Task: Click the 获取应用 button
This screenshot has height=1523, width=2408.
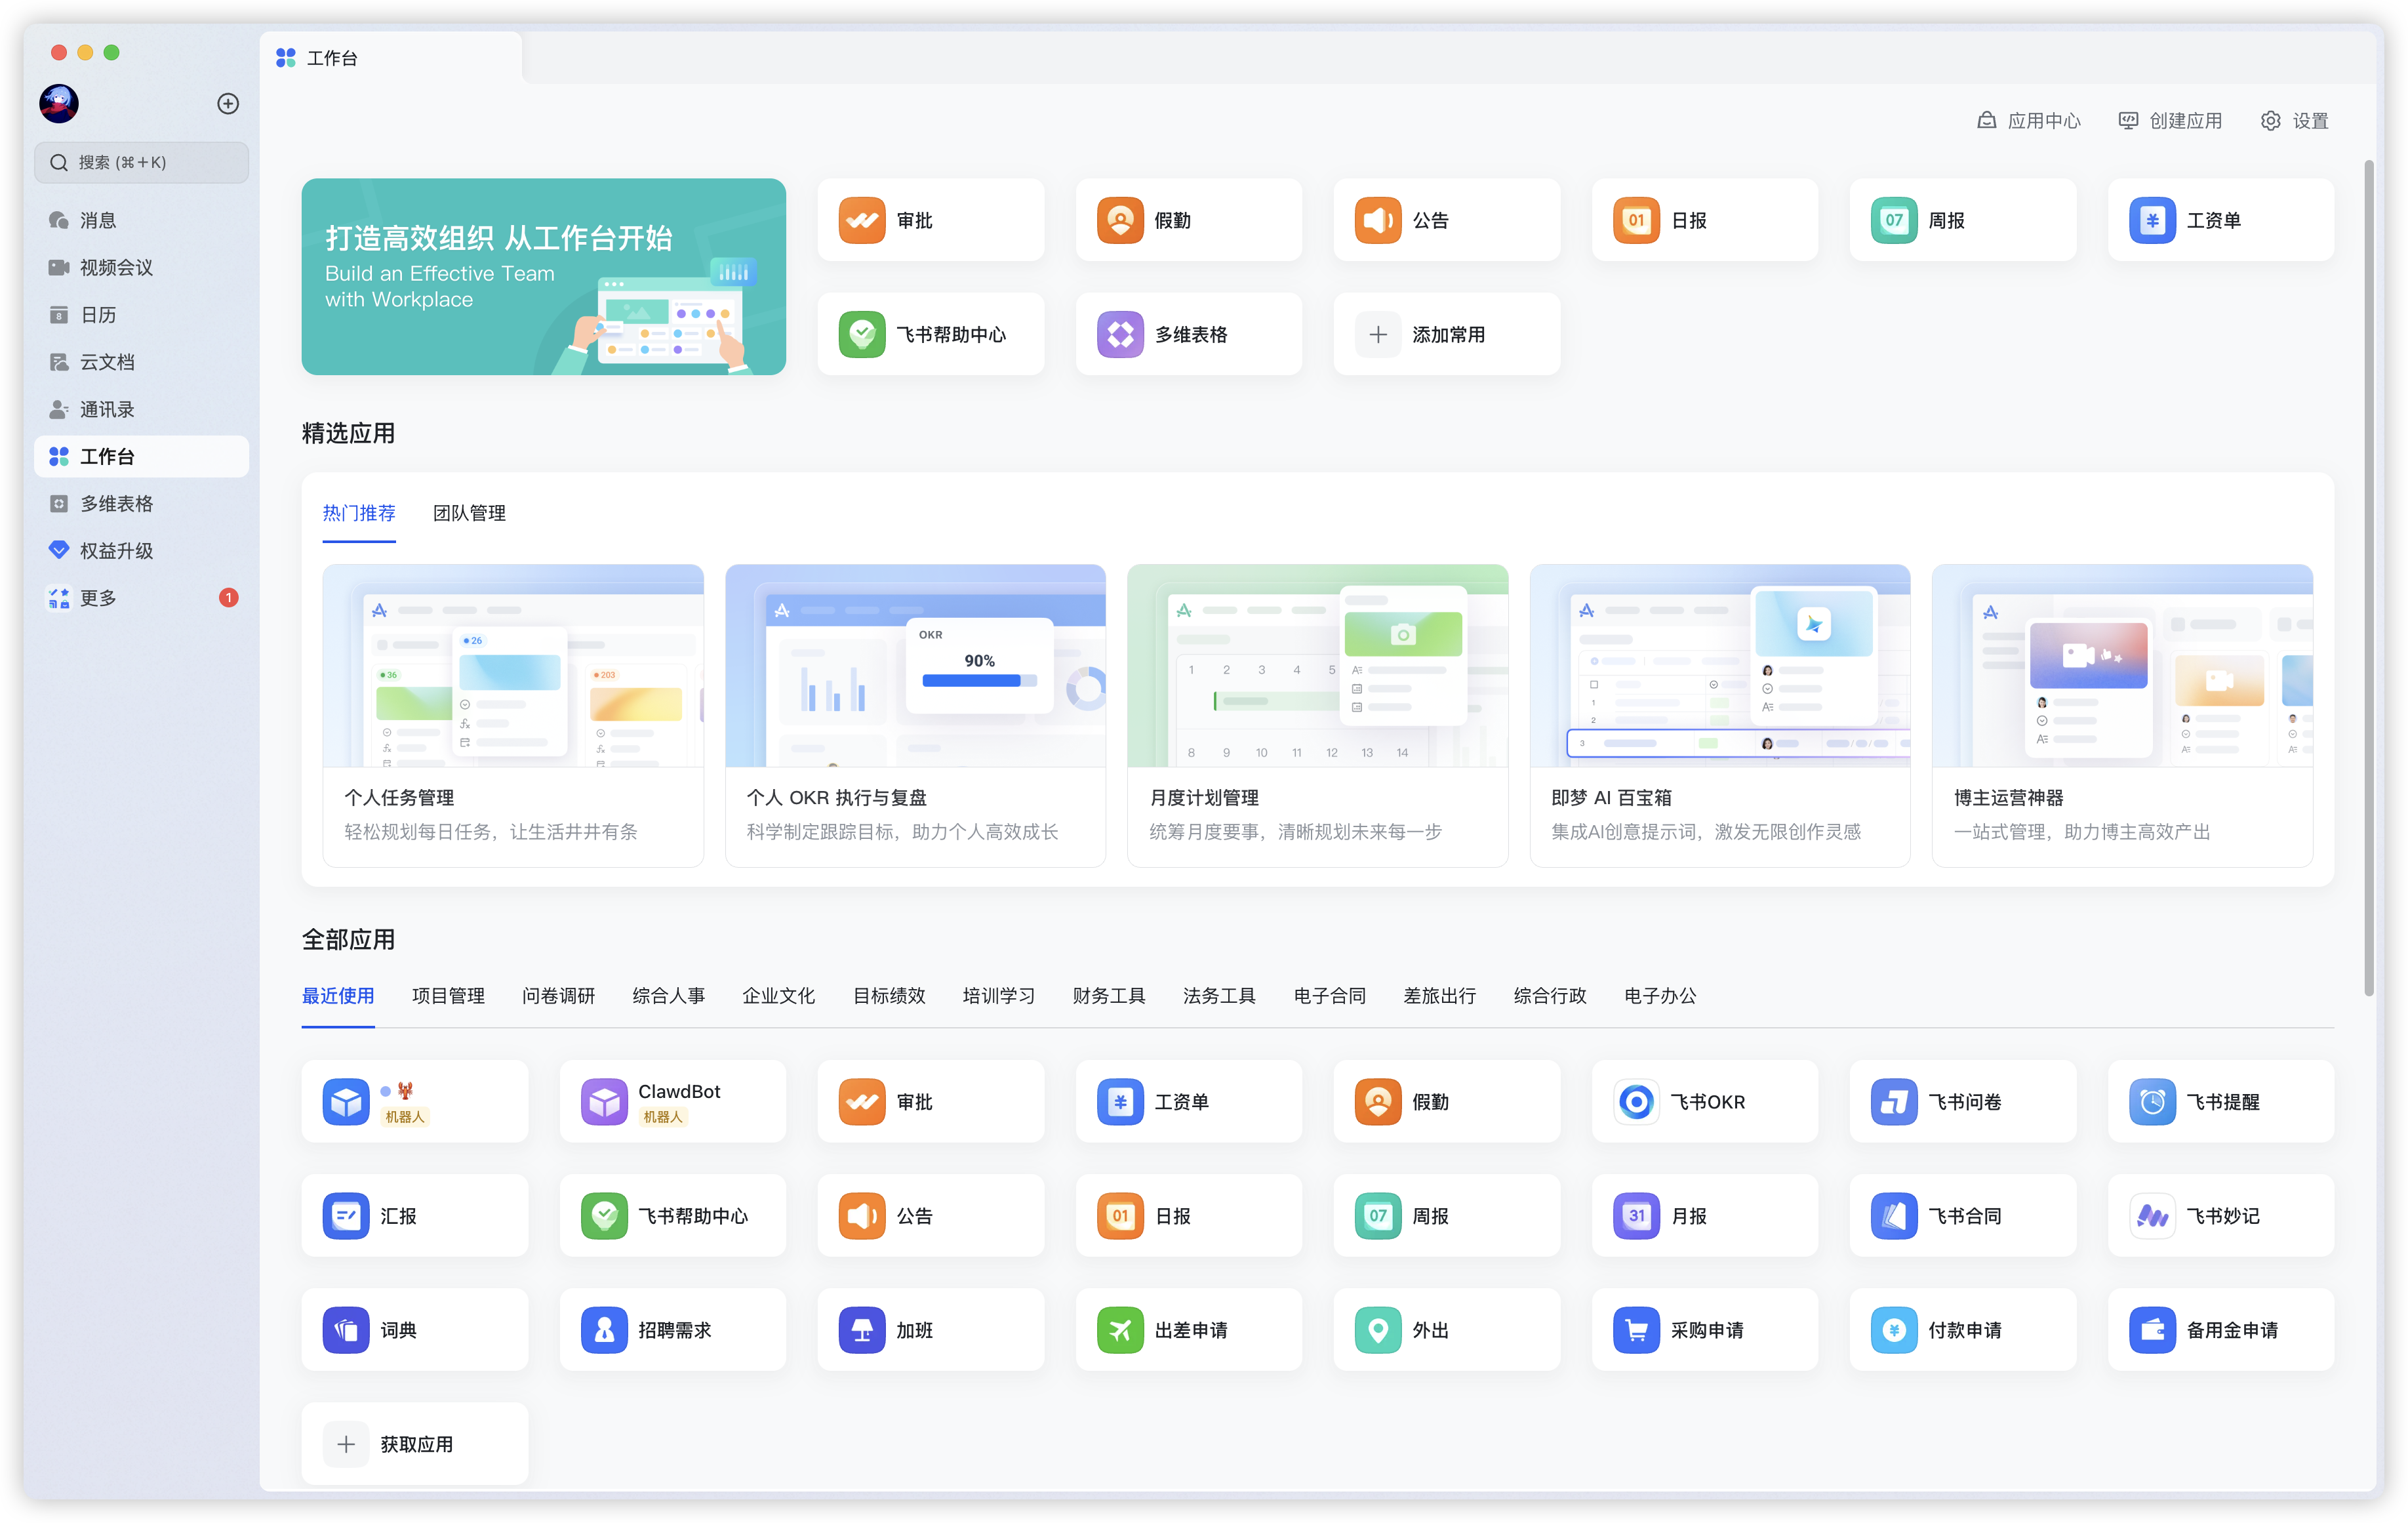Action: [414, 1443]
